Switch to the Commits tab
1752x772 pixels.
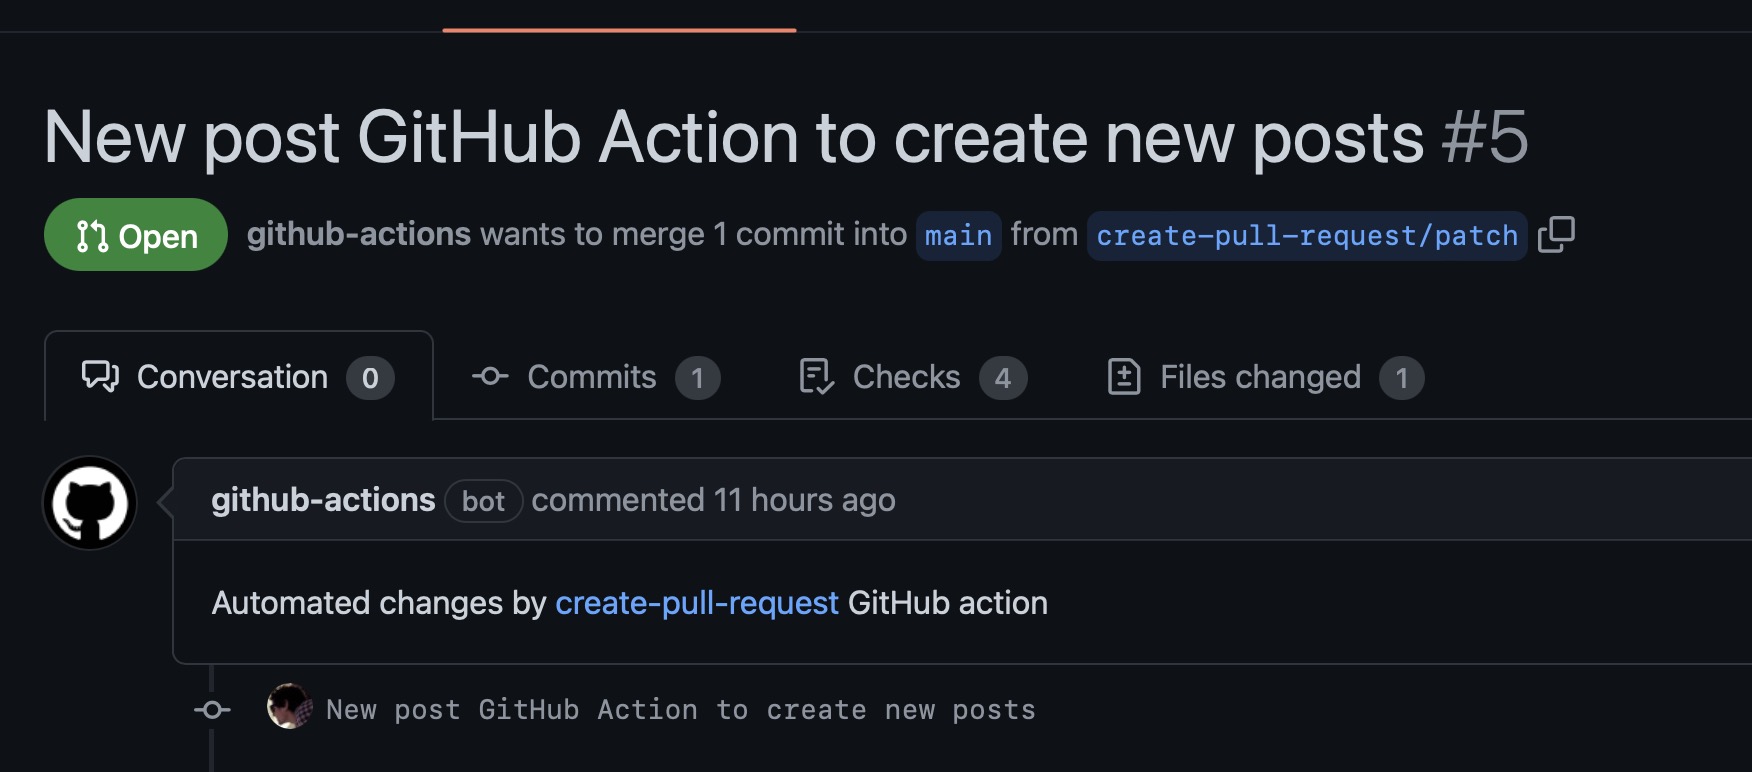591,377
